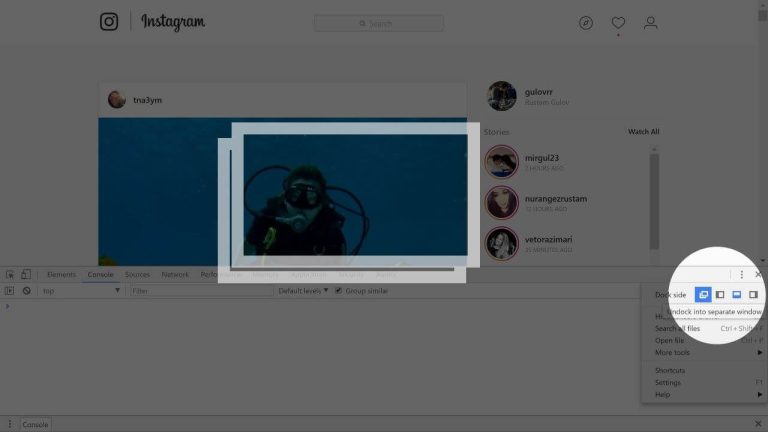
Task: Open the DevTools three-dot customize menu
Action: pyautogui.click(x=742, y=275)
